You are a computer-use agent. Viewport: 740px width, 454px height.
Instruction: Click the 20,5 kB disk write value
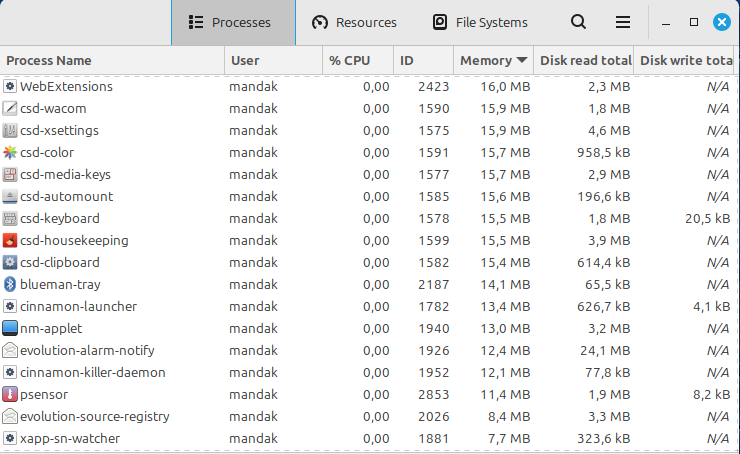(708, 219)
